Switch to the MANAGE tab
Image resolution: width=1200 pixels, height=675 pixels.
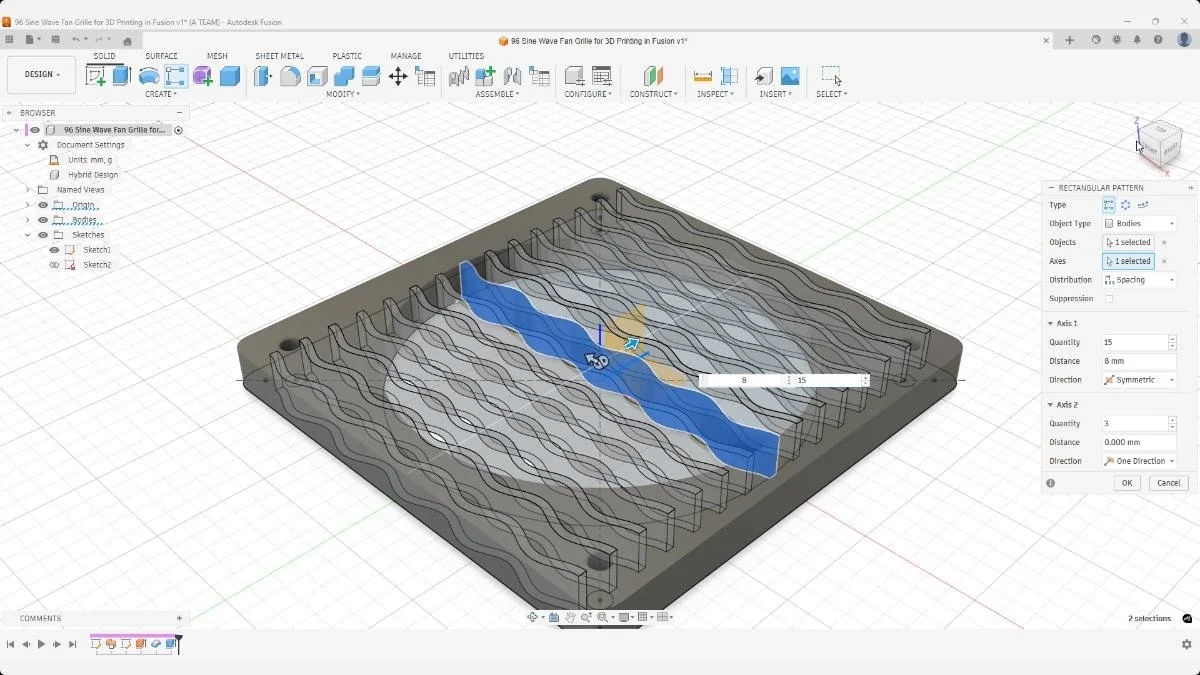tap(405, 56)
